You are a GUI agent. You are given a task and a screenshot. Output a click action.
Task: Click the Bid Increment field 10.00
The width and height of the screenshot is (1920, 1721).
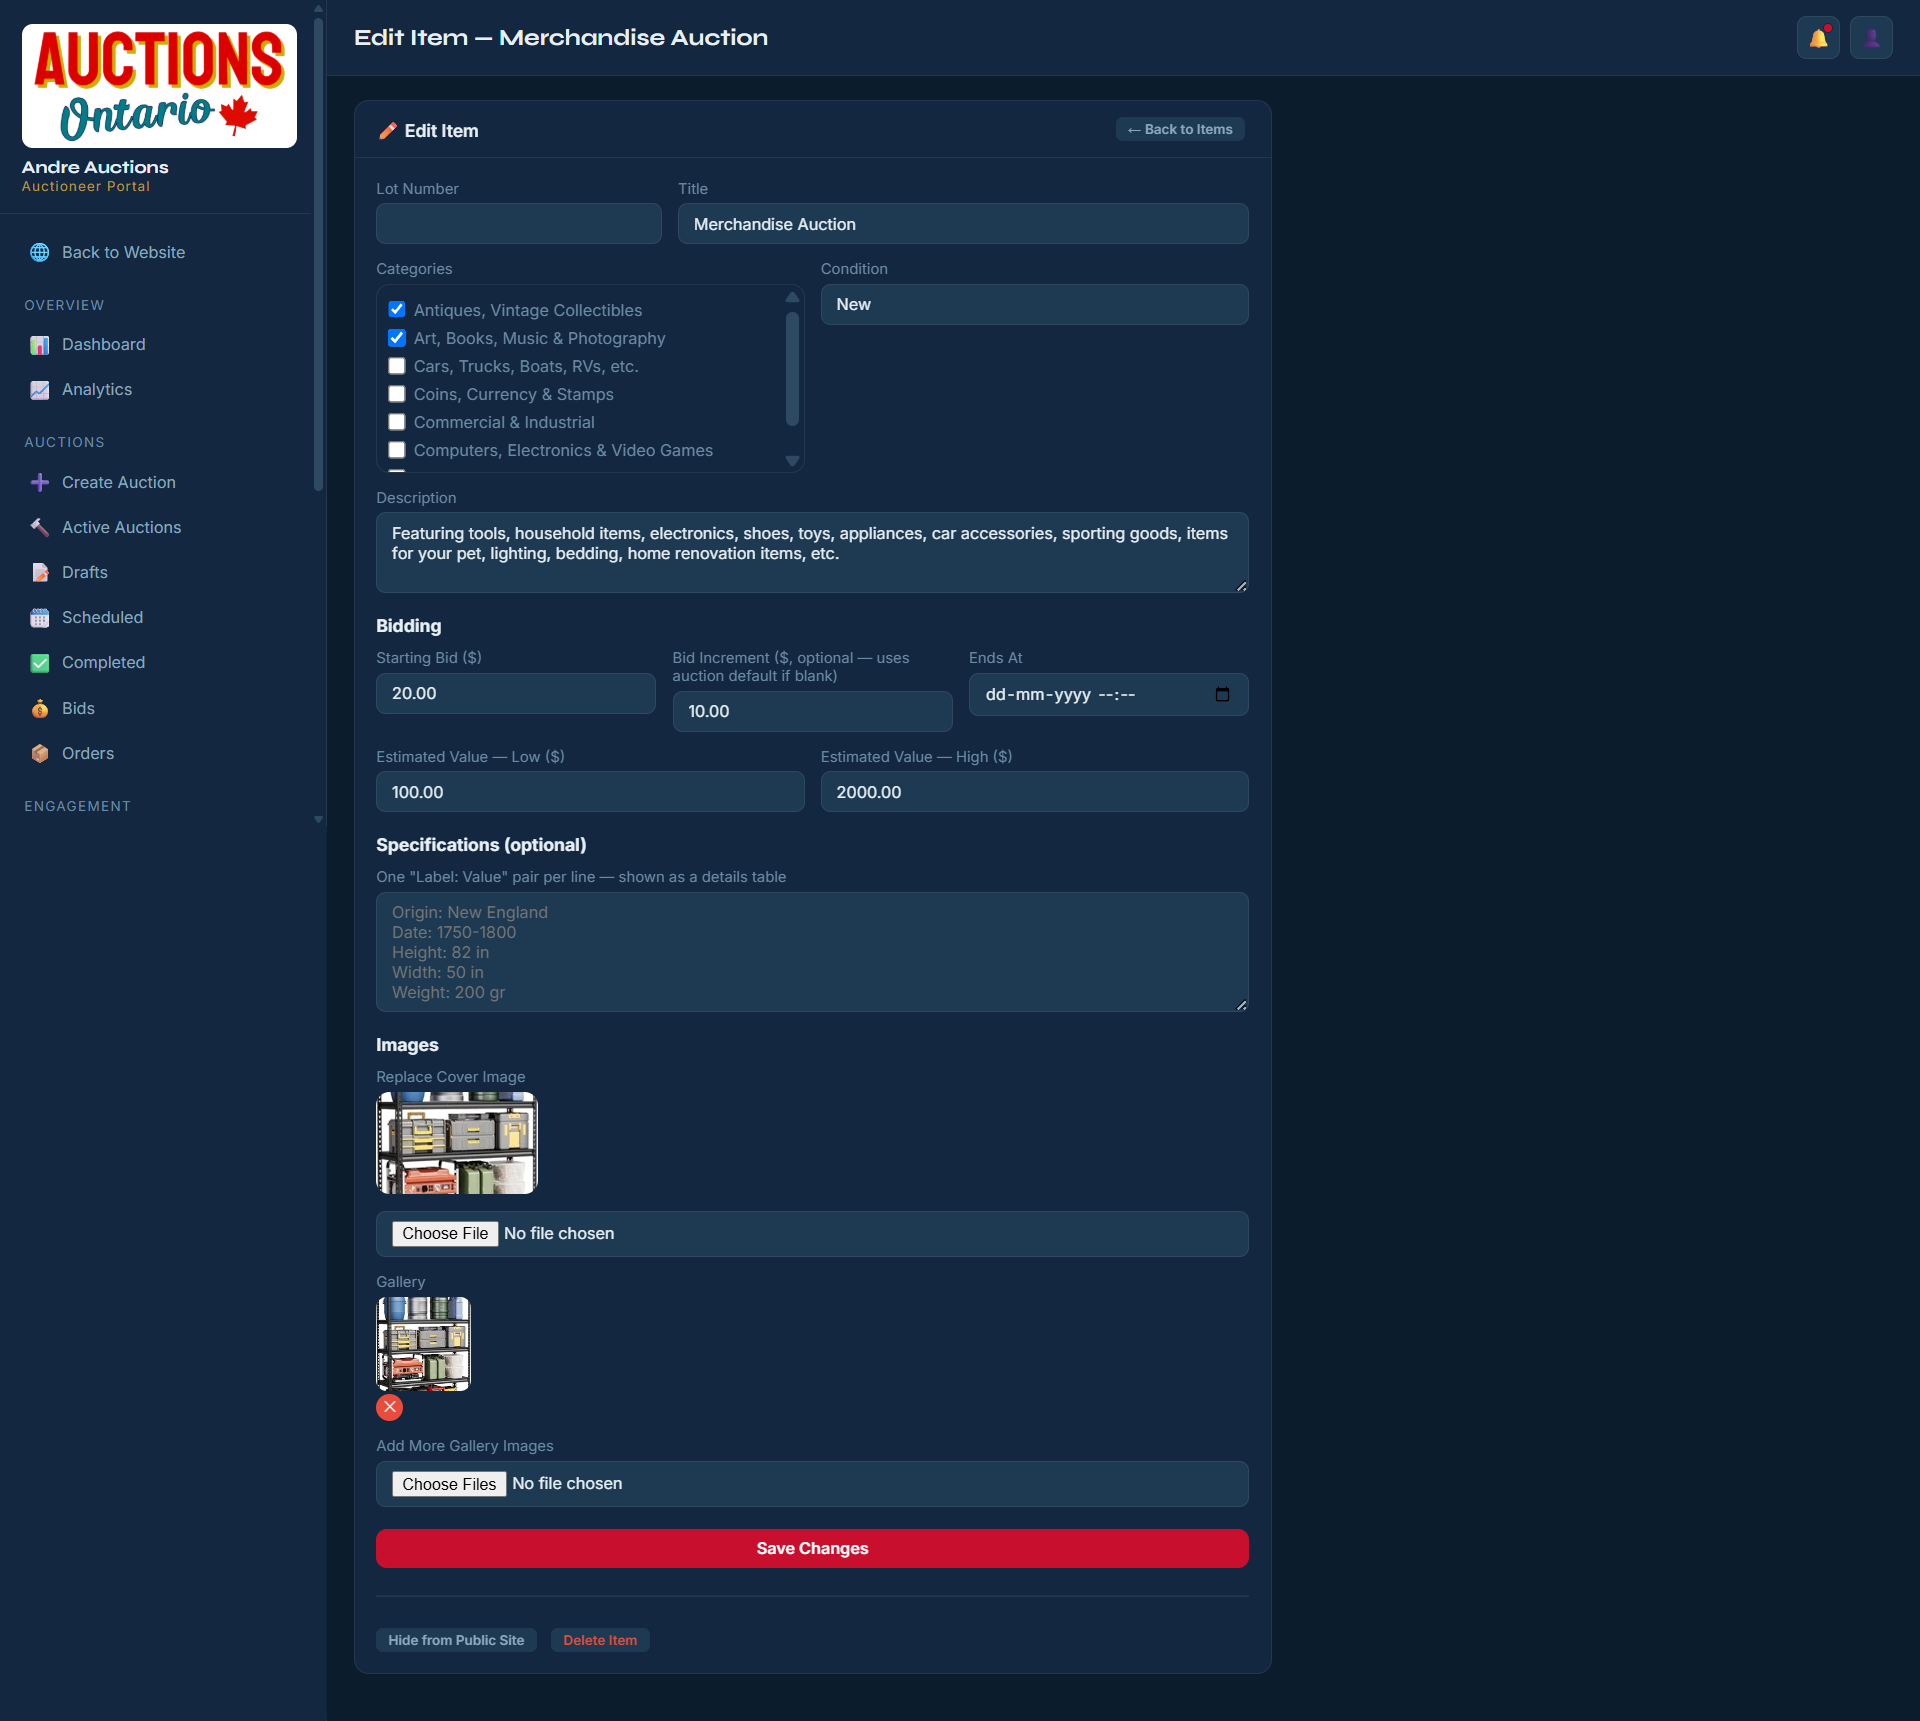click(x=812, y=711)
